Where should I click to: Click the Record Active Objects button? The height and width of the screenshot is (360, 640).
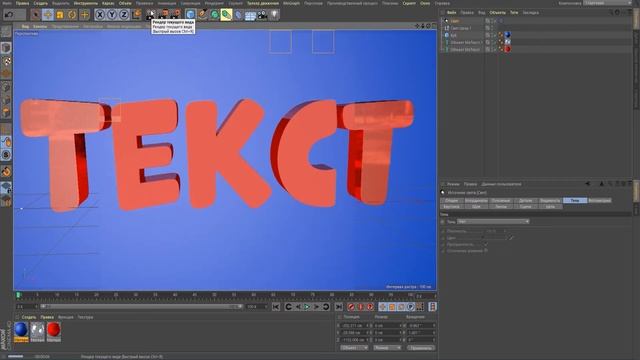point(351,307)
